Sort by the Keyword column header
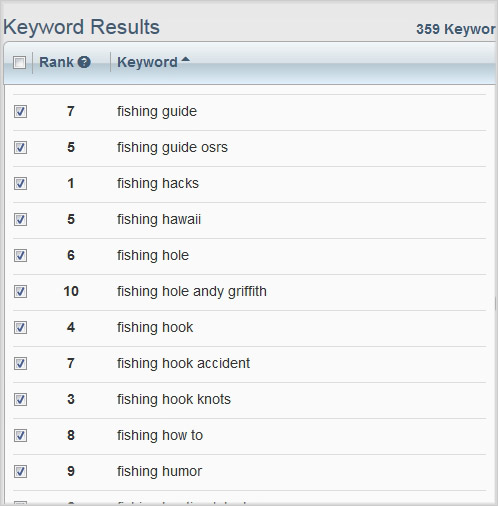This screenshot has width=498, height=506. click(147, 62)
